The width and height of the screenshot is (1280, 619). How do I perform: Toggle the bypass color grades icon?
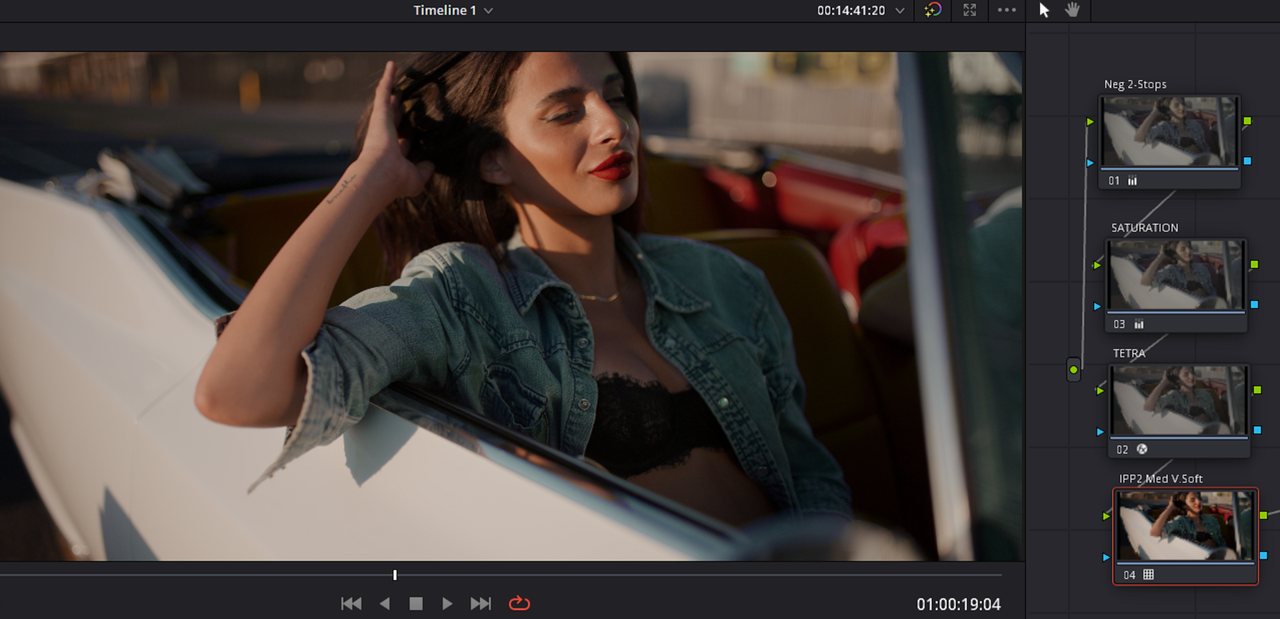point(932,10)
